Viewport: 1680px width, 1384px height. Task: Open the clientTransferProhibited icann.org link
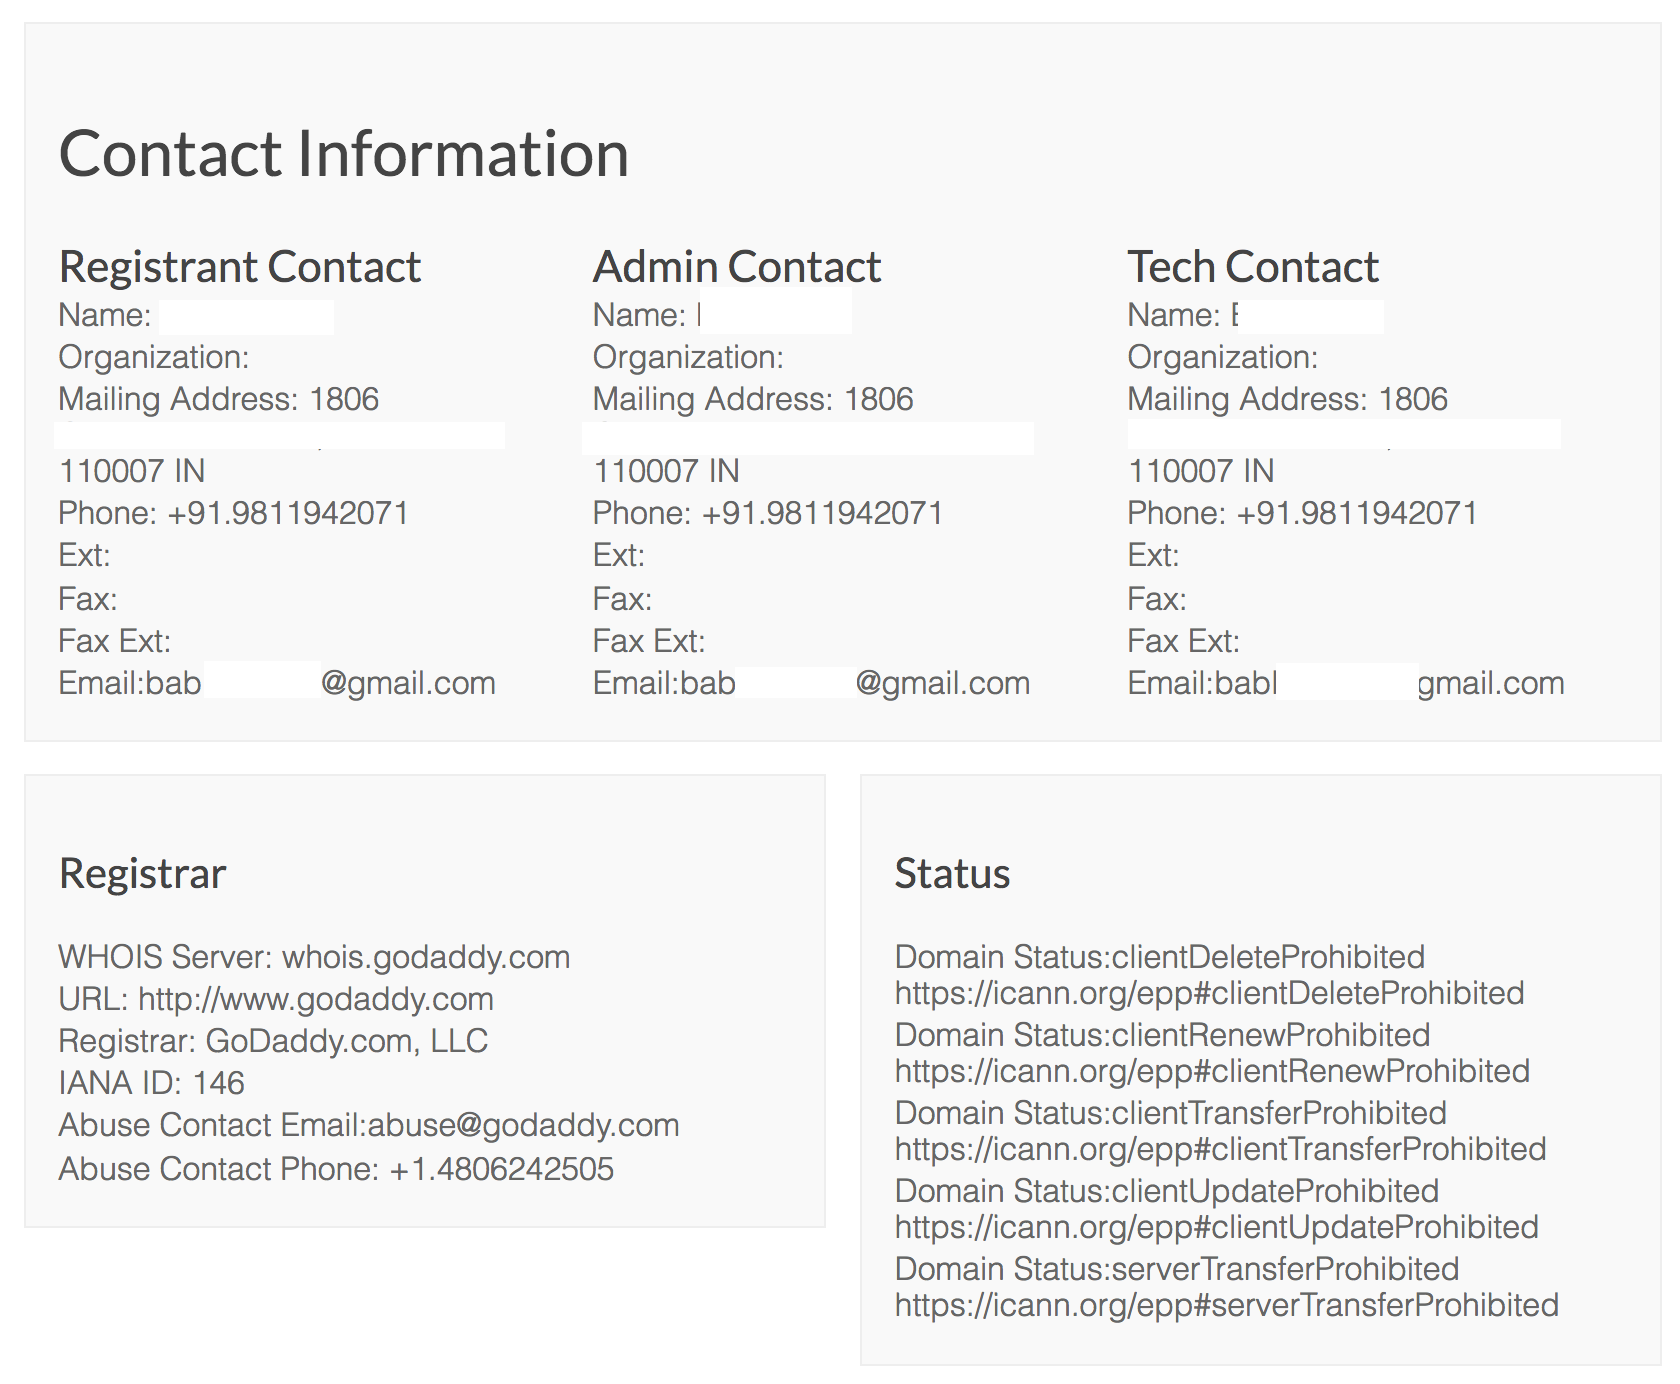point(1221,1149)
